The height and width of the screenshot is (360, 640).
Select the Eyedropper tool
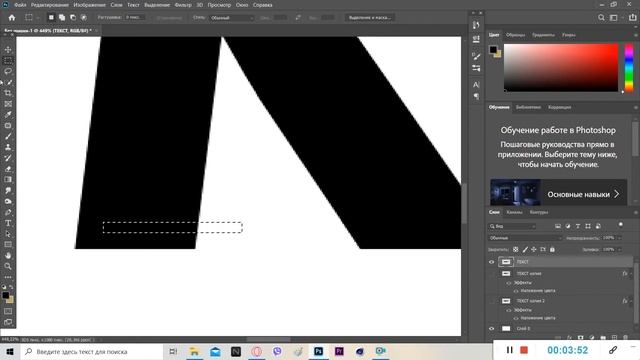coord(8,115)
